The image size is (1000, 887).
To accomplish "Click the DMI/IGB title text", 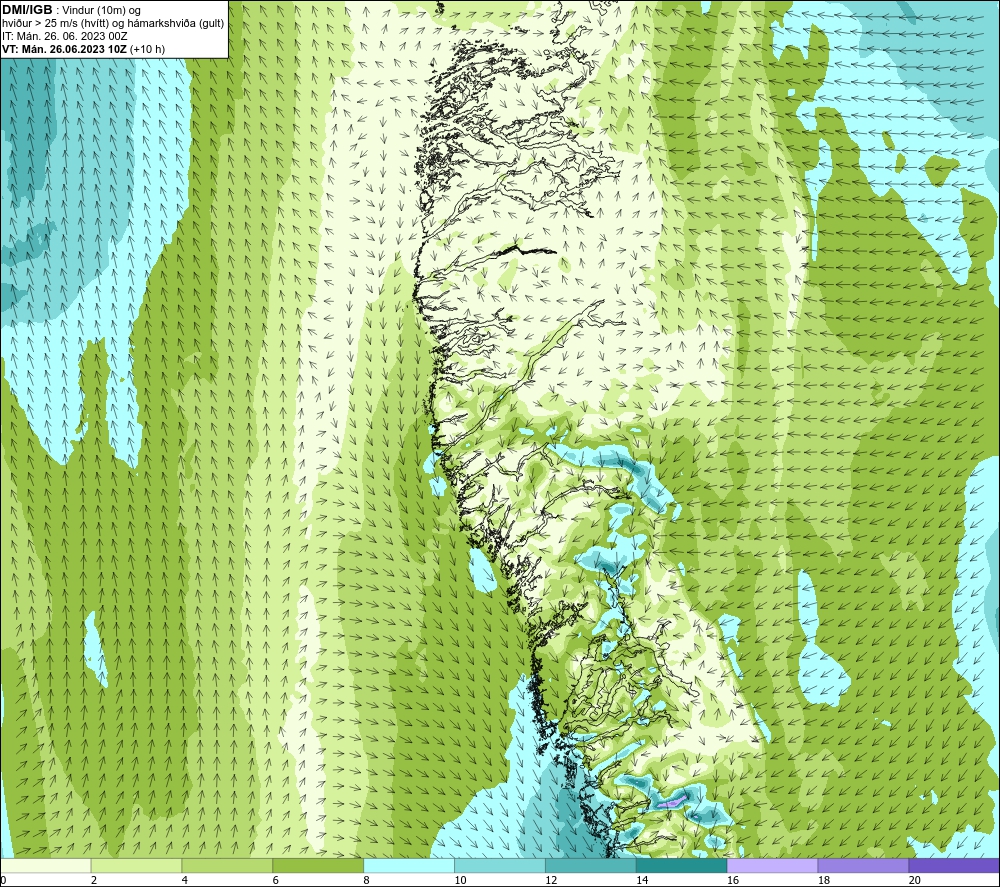I will click(27, 10).
